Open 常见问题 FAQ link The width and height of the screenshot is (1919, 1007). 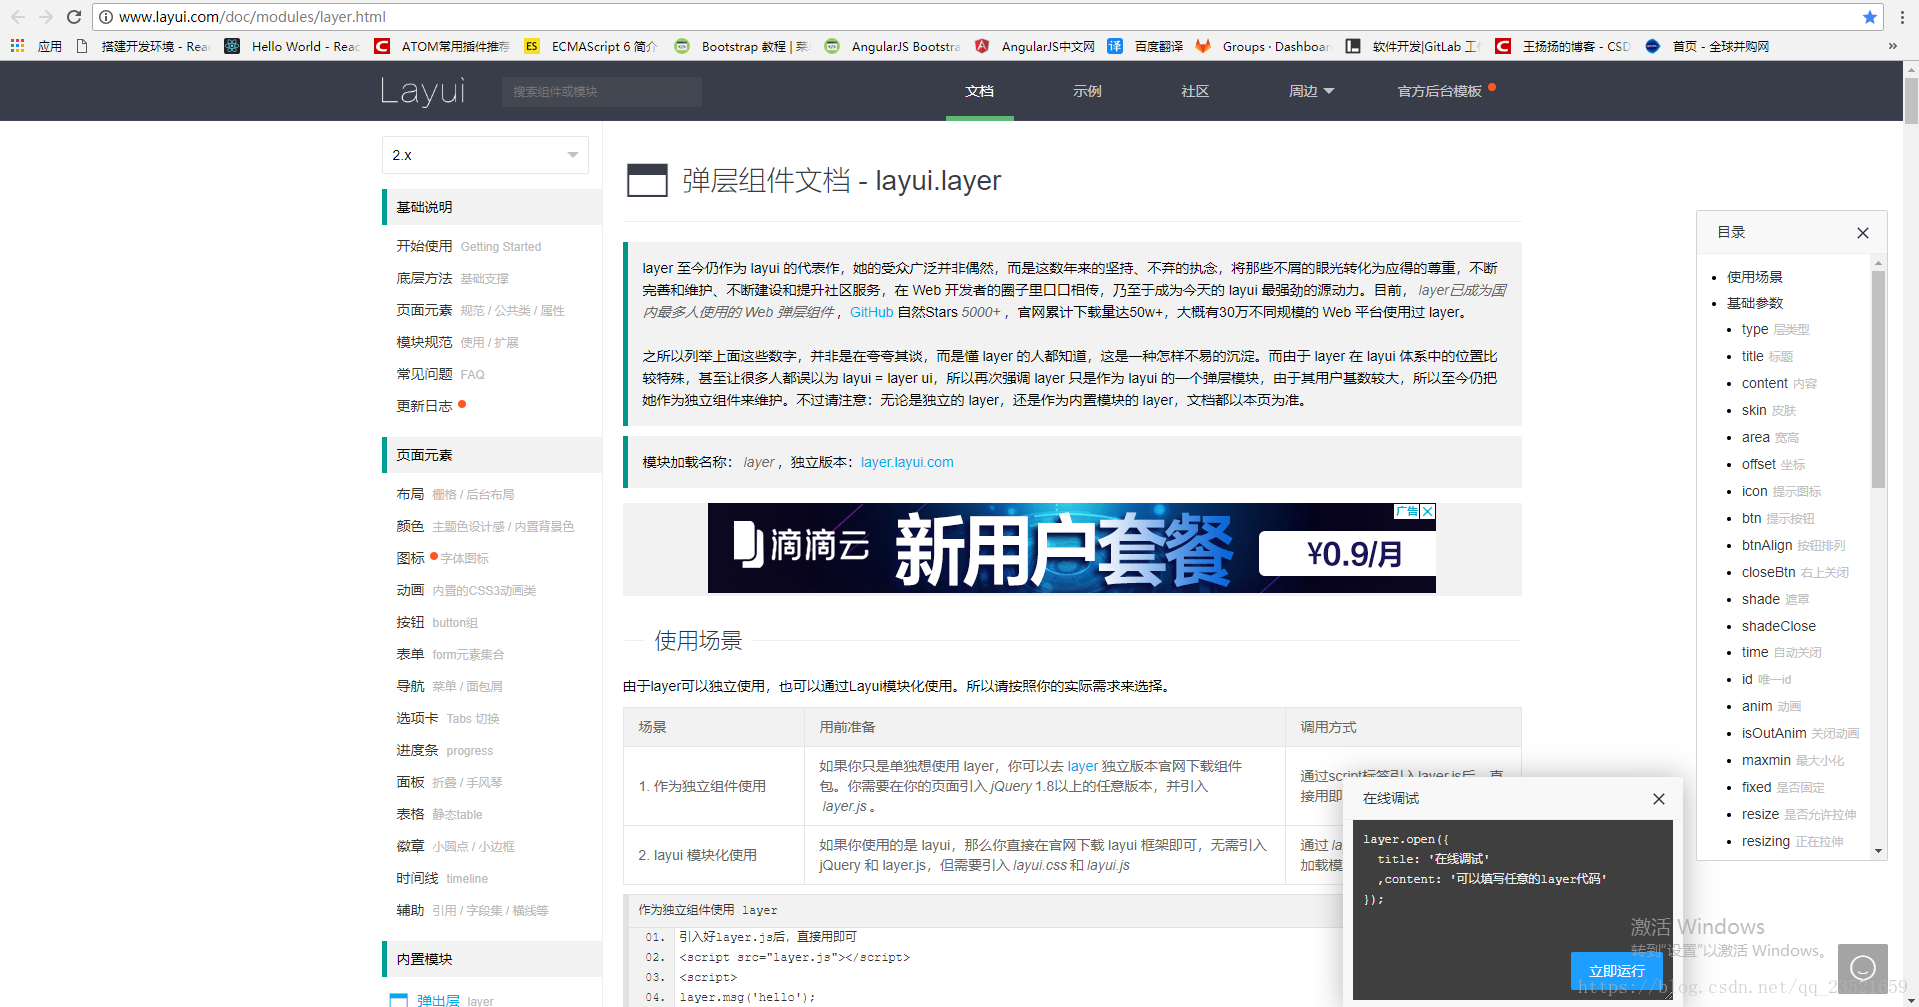click(x=440, y=374)
